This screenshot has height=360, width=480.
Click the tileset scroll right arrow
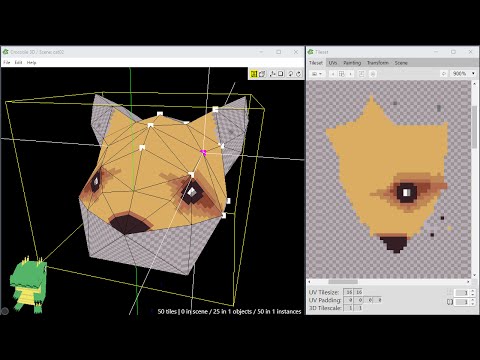click(x=468, y=282)
